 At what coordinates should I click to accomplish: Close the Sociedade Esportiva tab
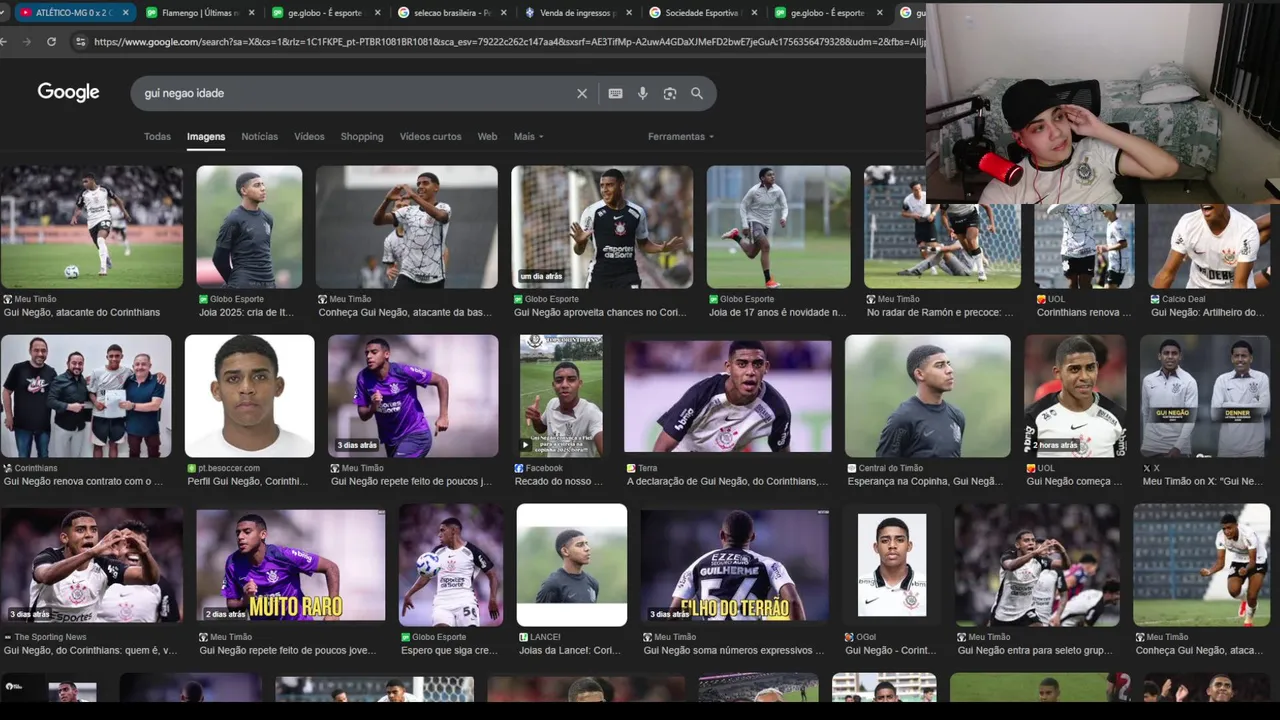click(754, 13)
